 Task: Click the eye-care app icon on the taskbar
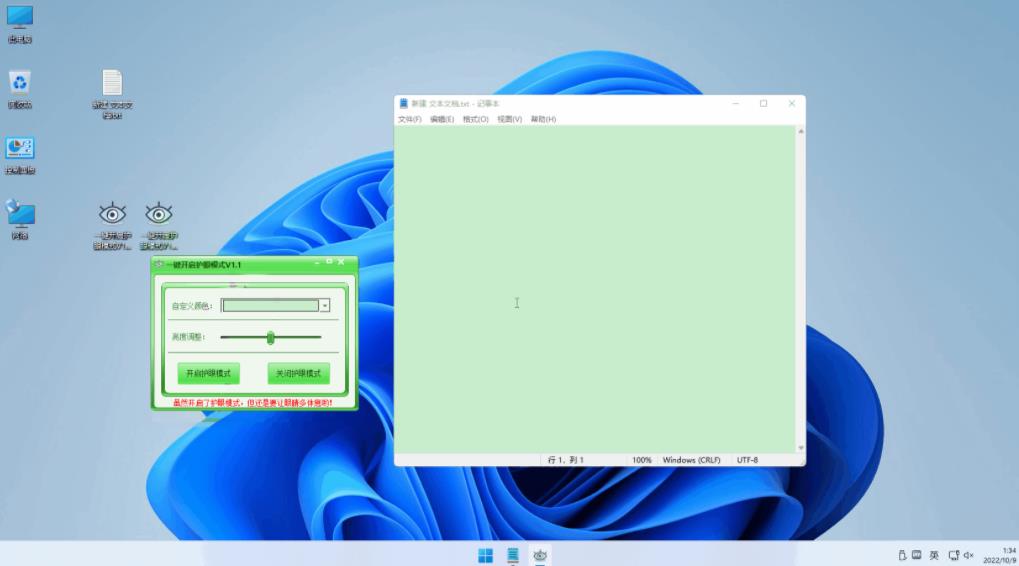[x=540, y=556]
